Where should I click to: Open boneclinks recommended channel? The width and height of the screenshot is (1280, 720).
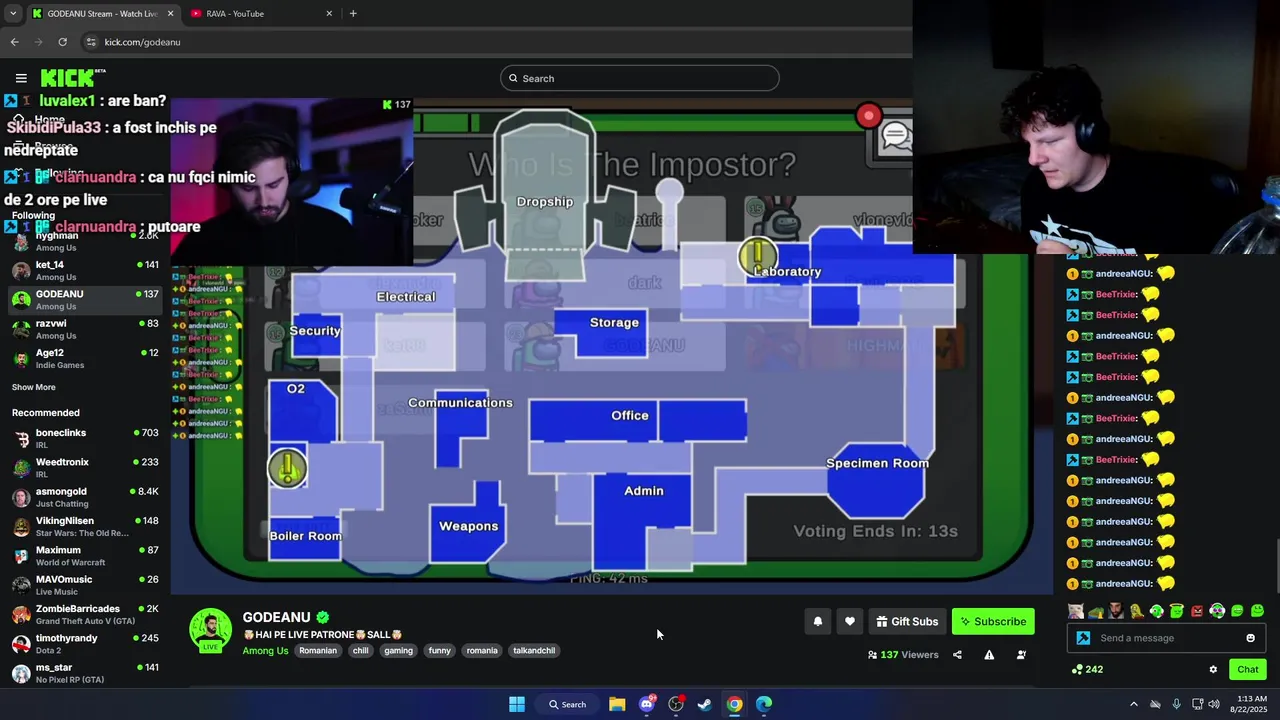[85, 438]
